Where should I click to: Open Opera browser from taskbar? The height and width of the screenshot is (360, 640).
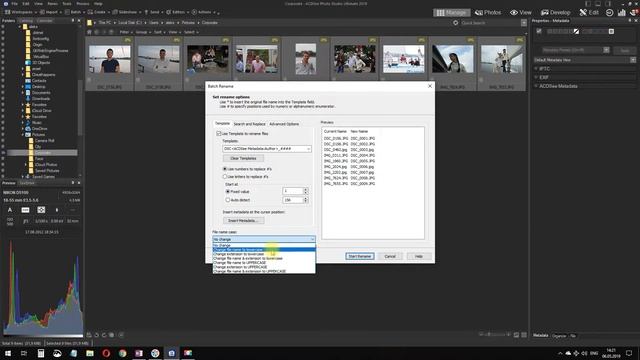(x=106, y=353)
